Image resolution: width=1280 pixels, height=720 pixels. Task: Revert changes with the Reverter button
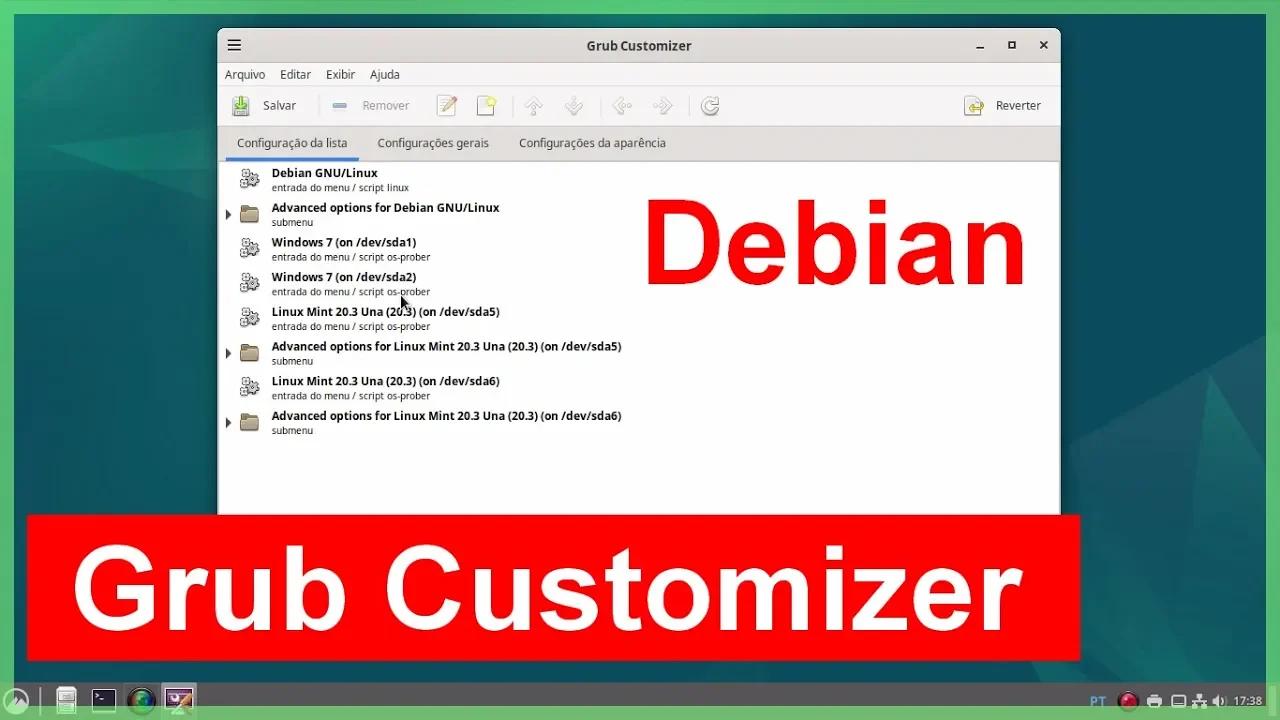[x=1004, y=105]
